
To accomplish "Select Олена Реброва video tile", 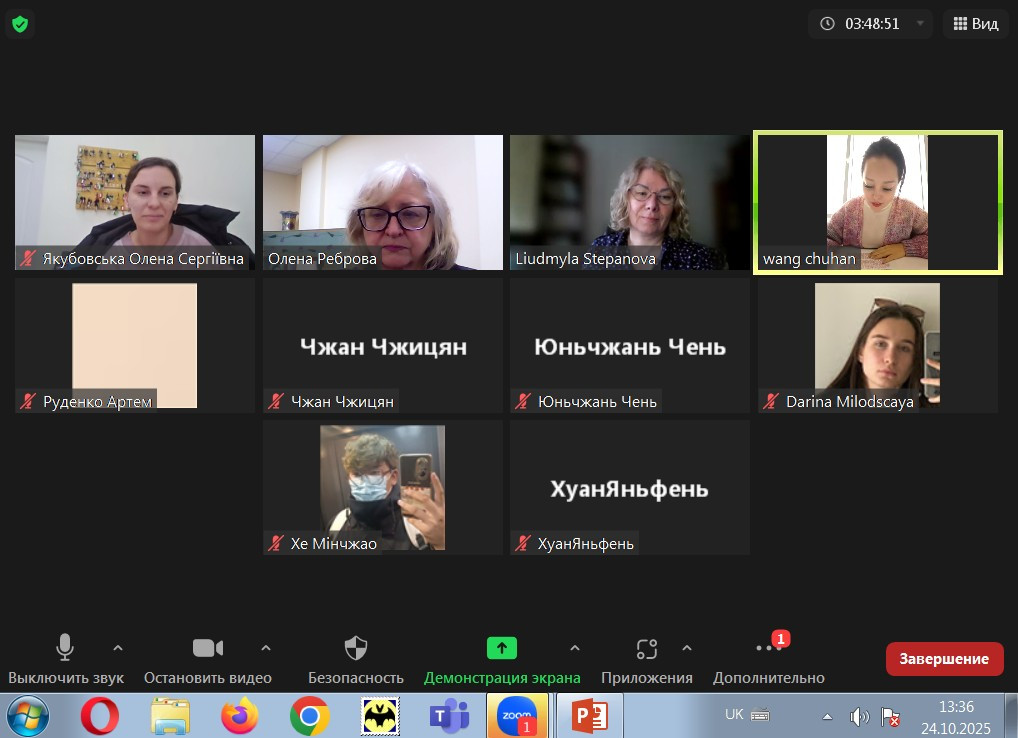I will tap(383, 203).
